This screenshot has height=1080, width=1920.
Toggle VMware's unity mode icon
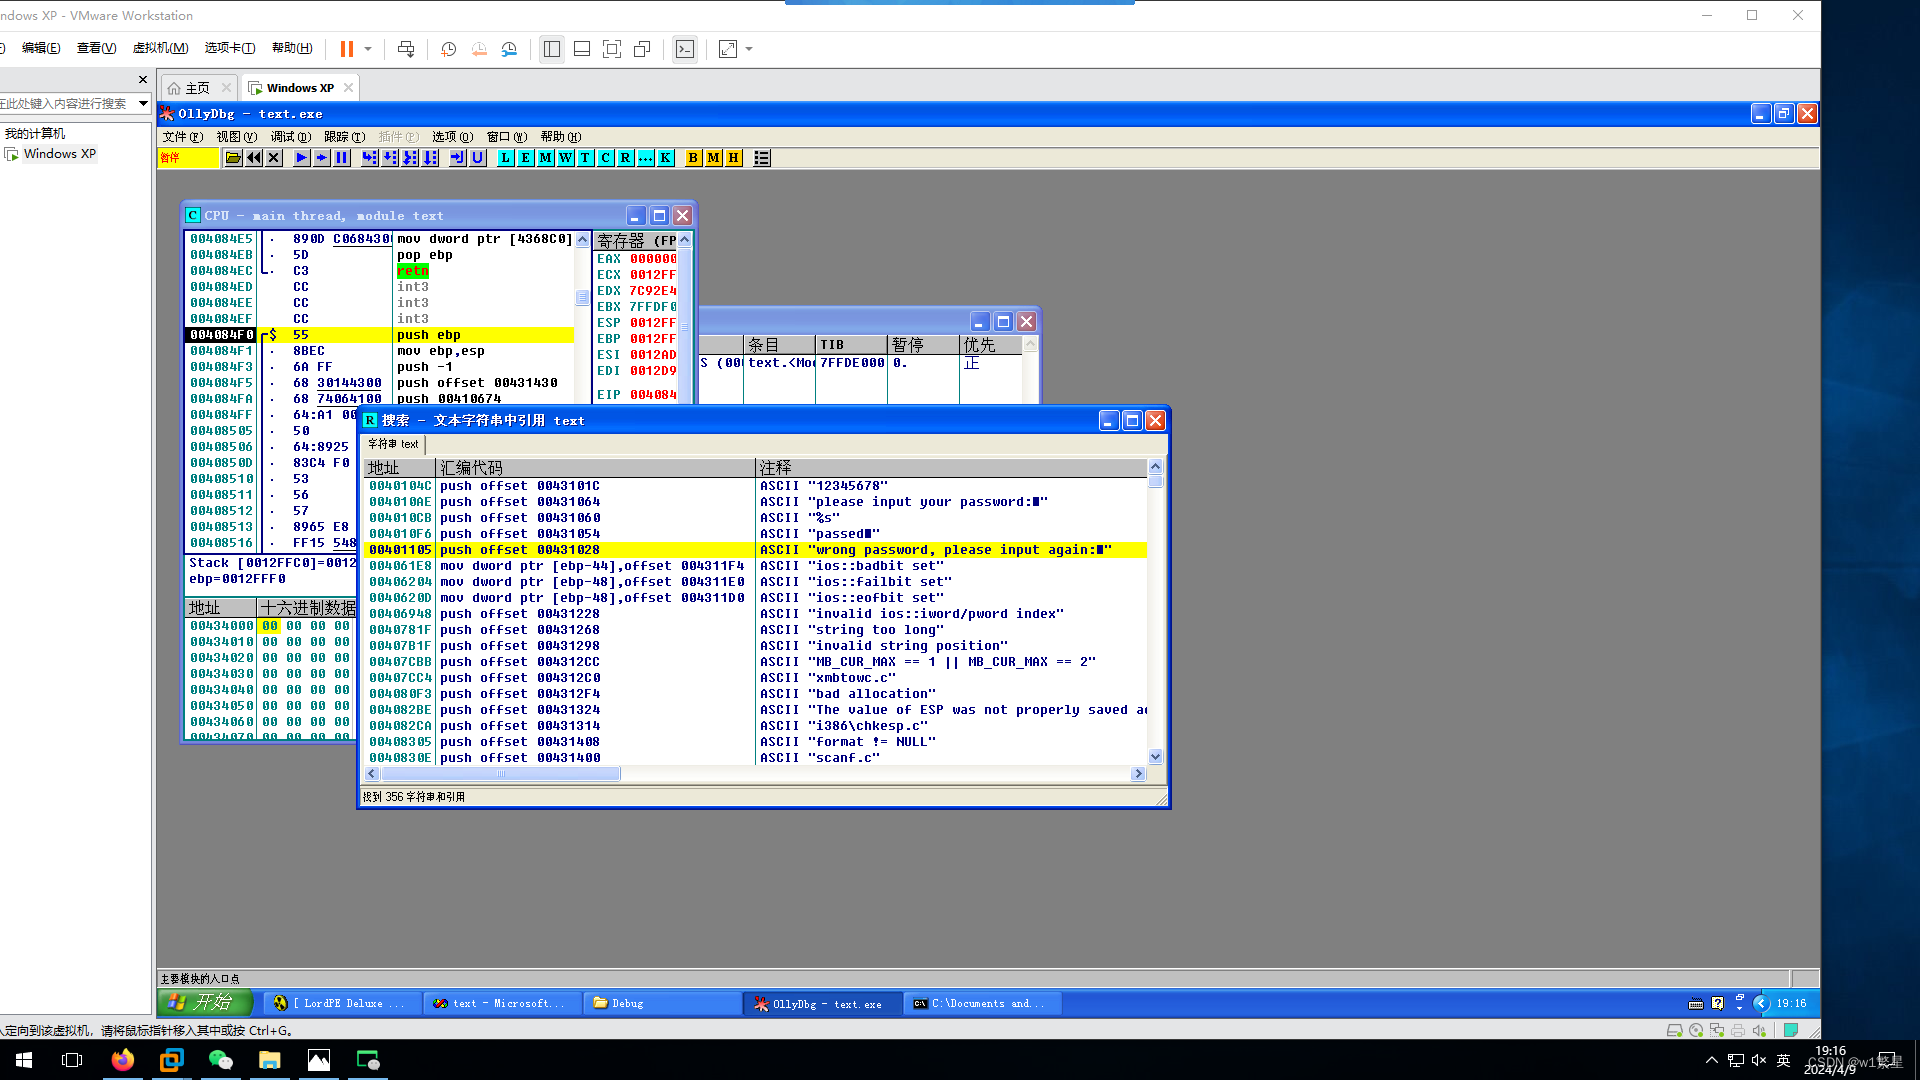(x=643, y=49)
